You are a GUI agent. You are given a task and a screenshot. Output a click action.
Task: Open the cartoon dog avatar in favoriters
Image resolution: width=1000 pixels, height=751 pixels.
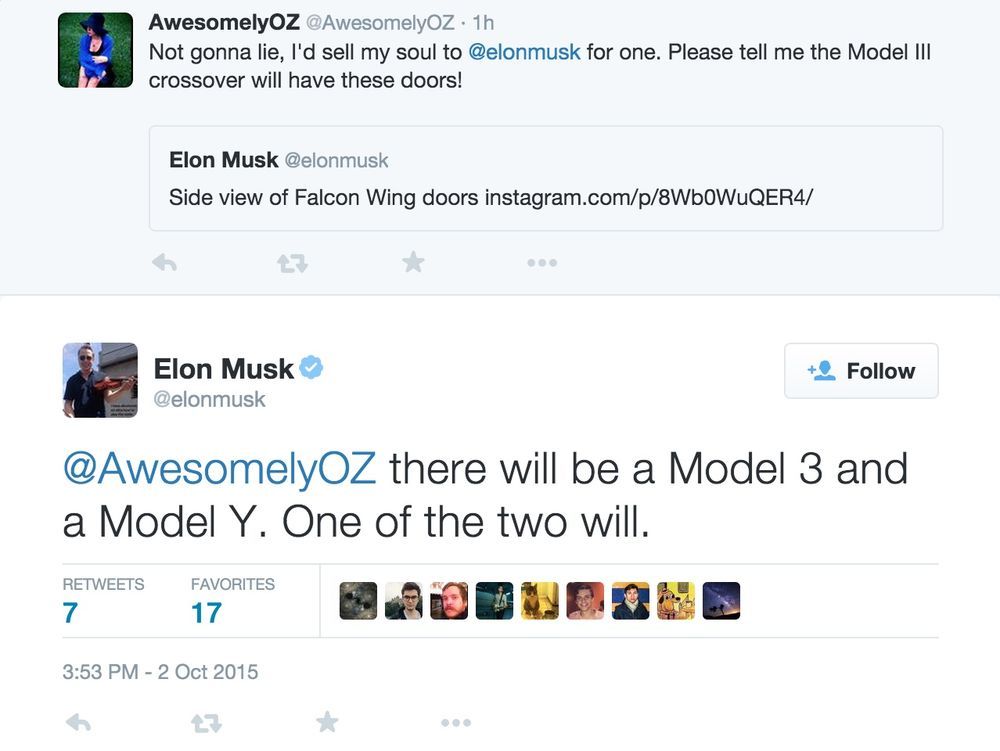click(676, 601)
